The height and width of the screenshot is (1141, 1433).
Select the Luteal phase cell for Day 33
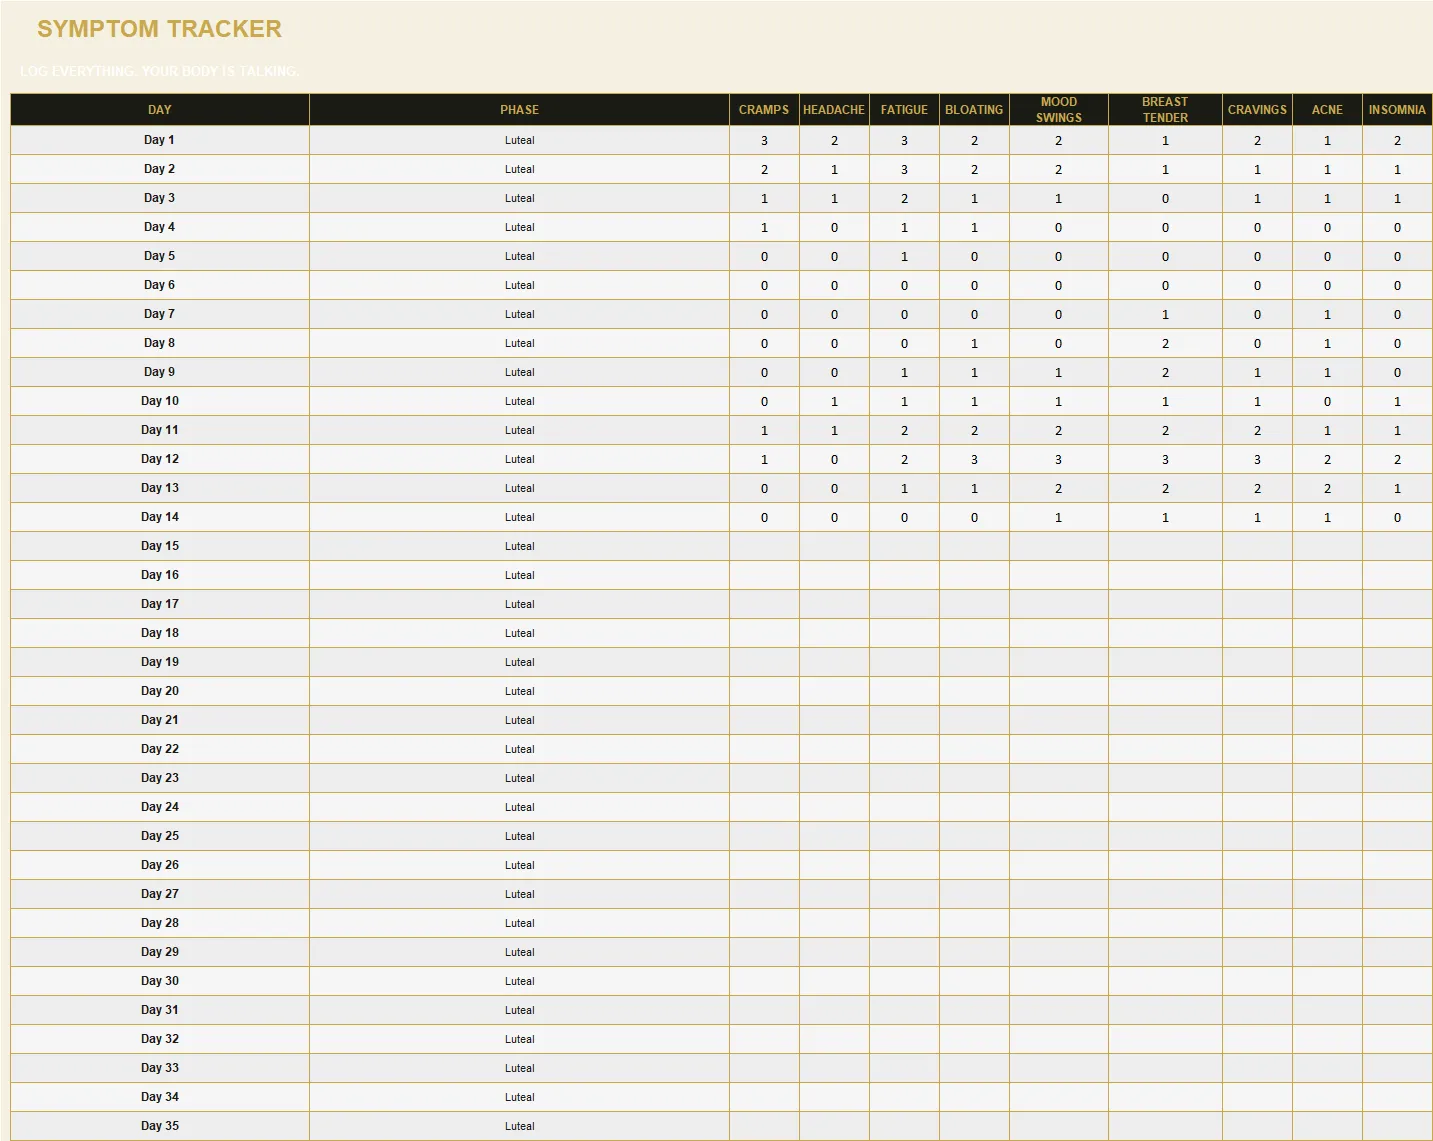click(x=519, y=1068)
